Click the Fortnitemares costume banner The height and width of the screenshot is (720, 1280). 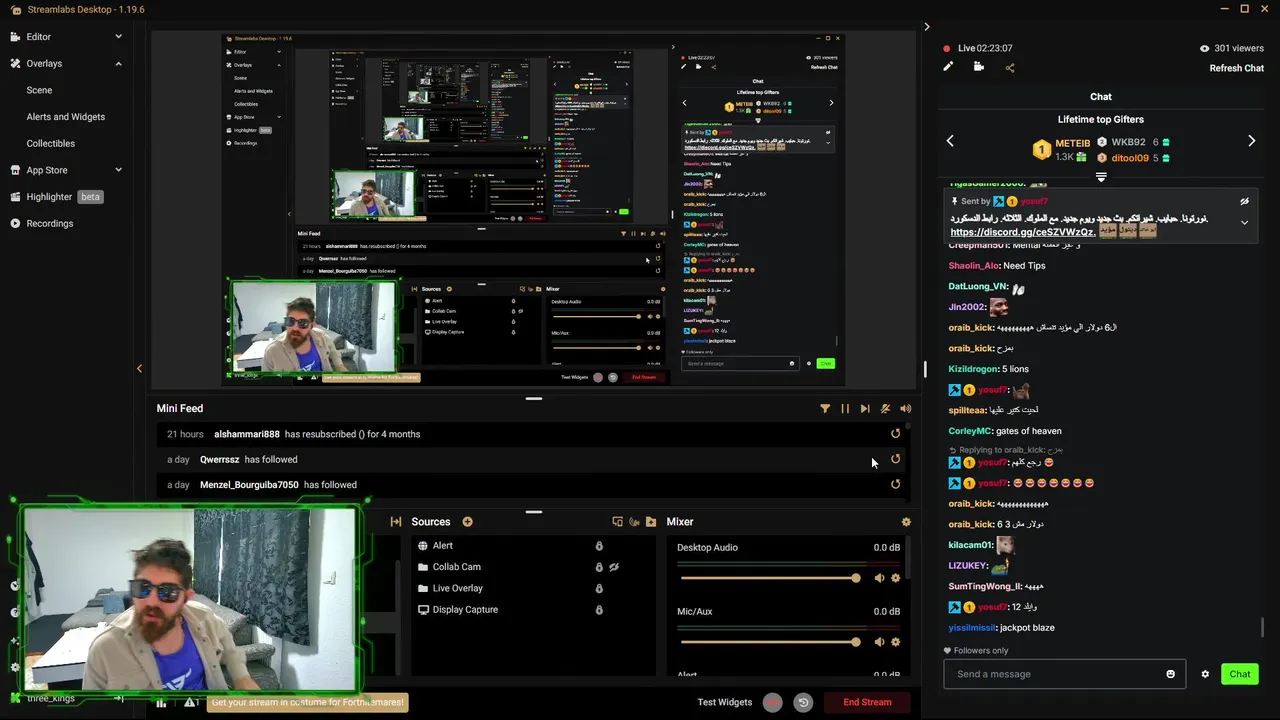pyautogui.click(x=308, y=702)
